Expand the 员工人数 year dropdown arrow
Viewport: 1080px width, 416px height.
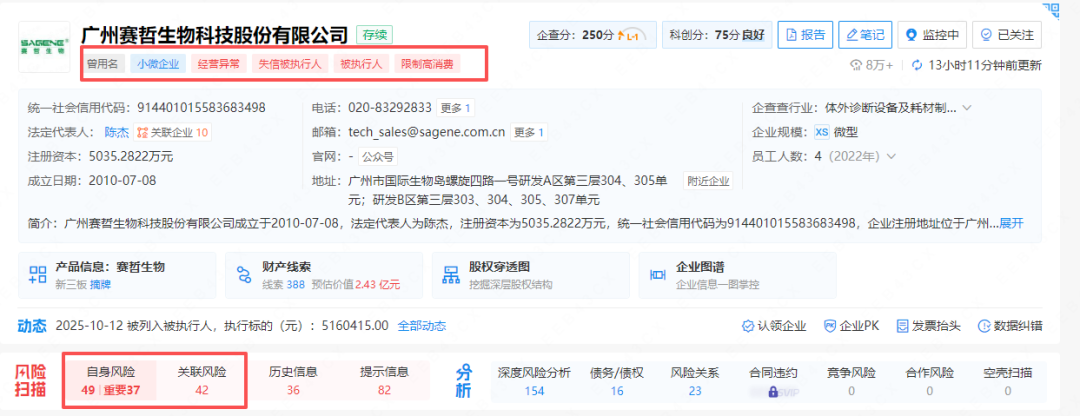[891, 156]
